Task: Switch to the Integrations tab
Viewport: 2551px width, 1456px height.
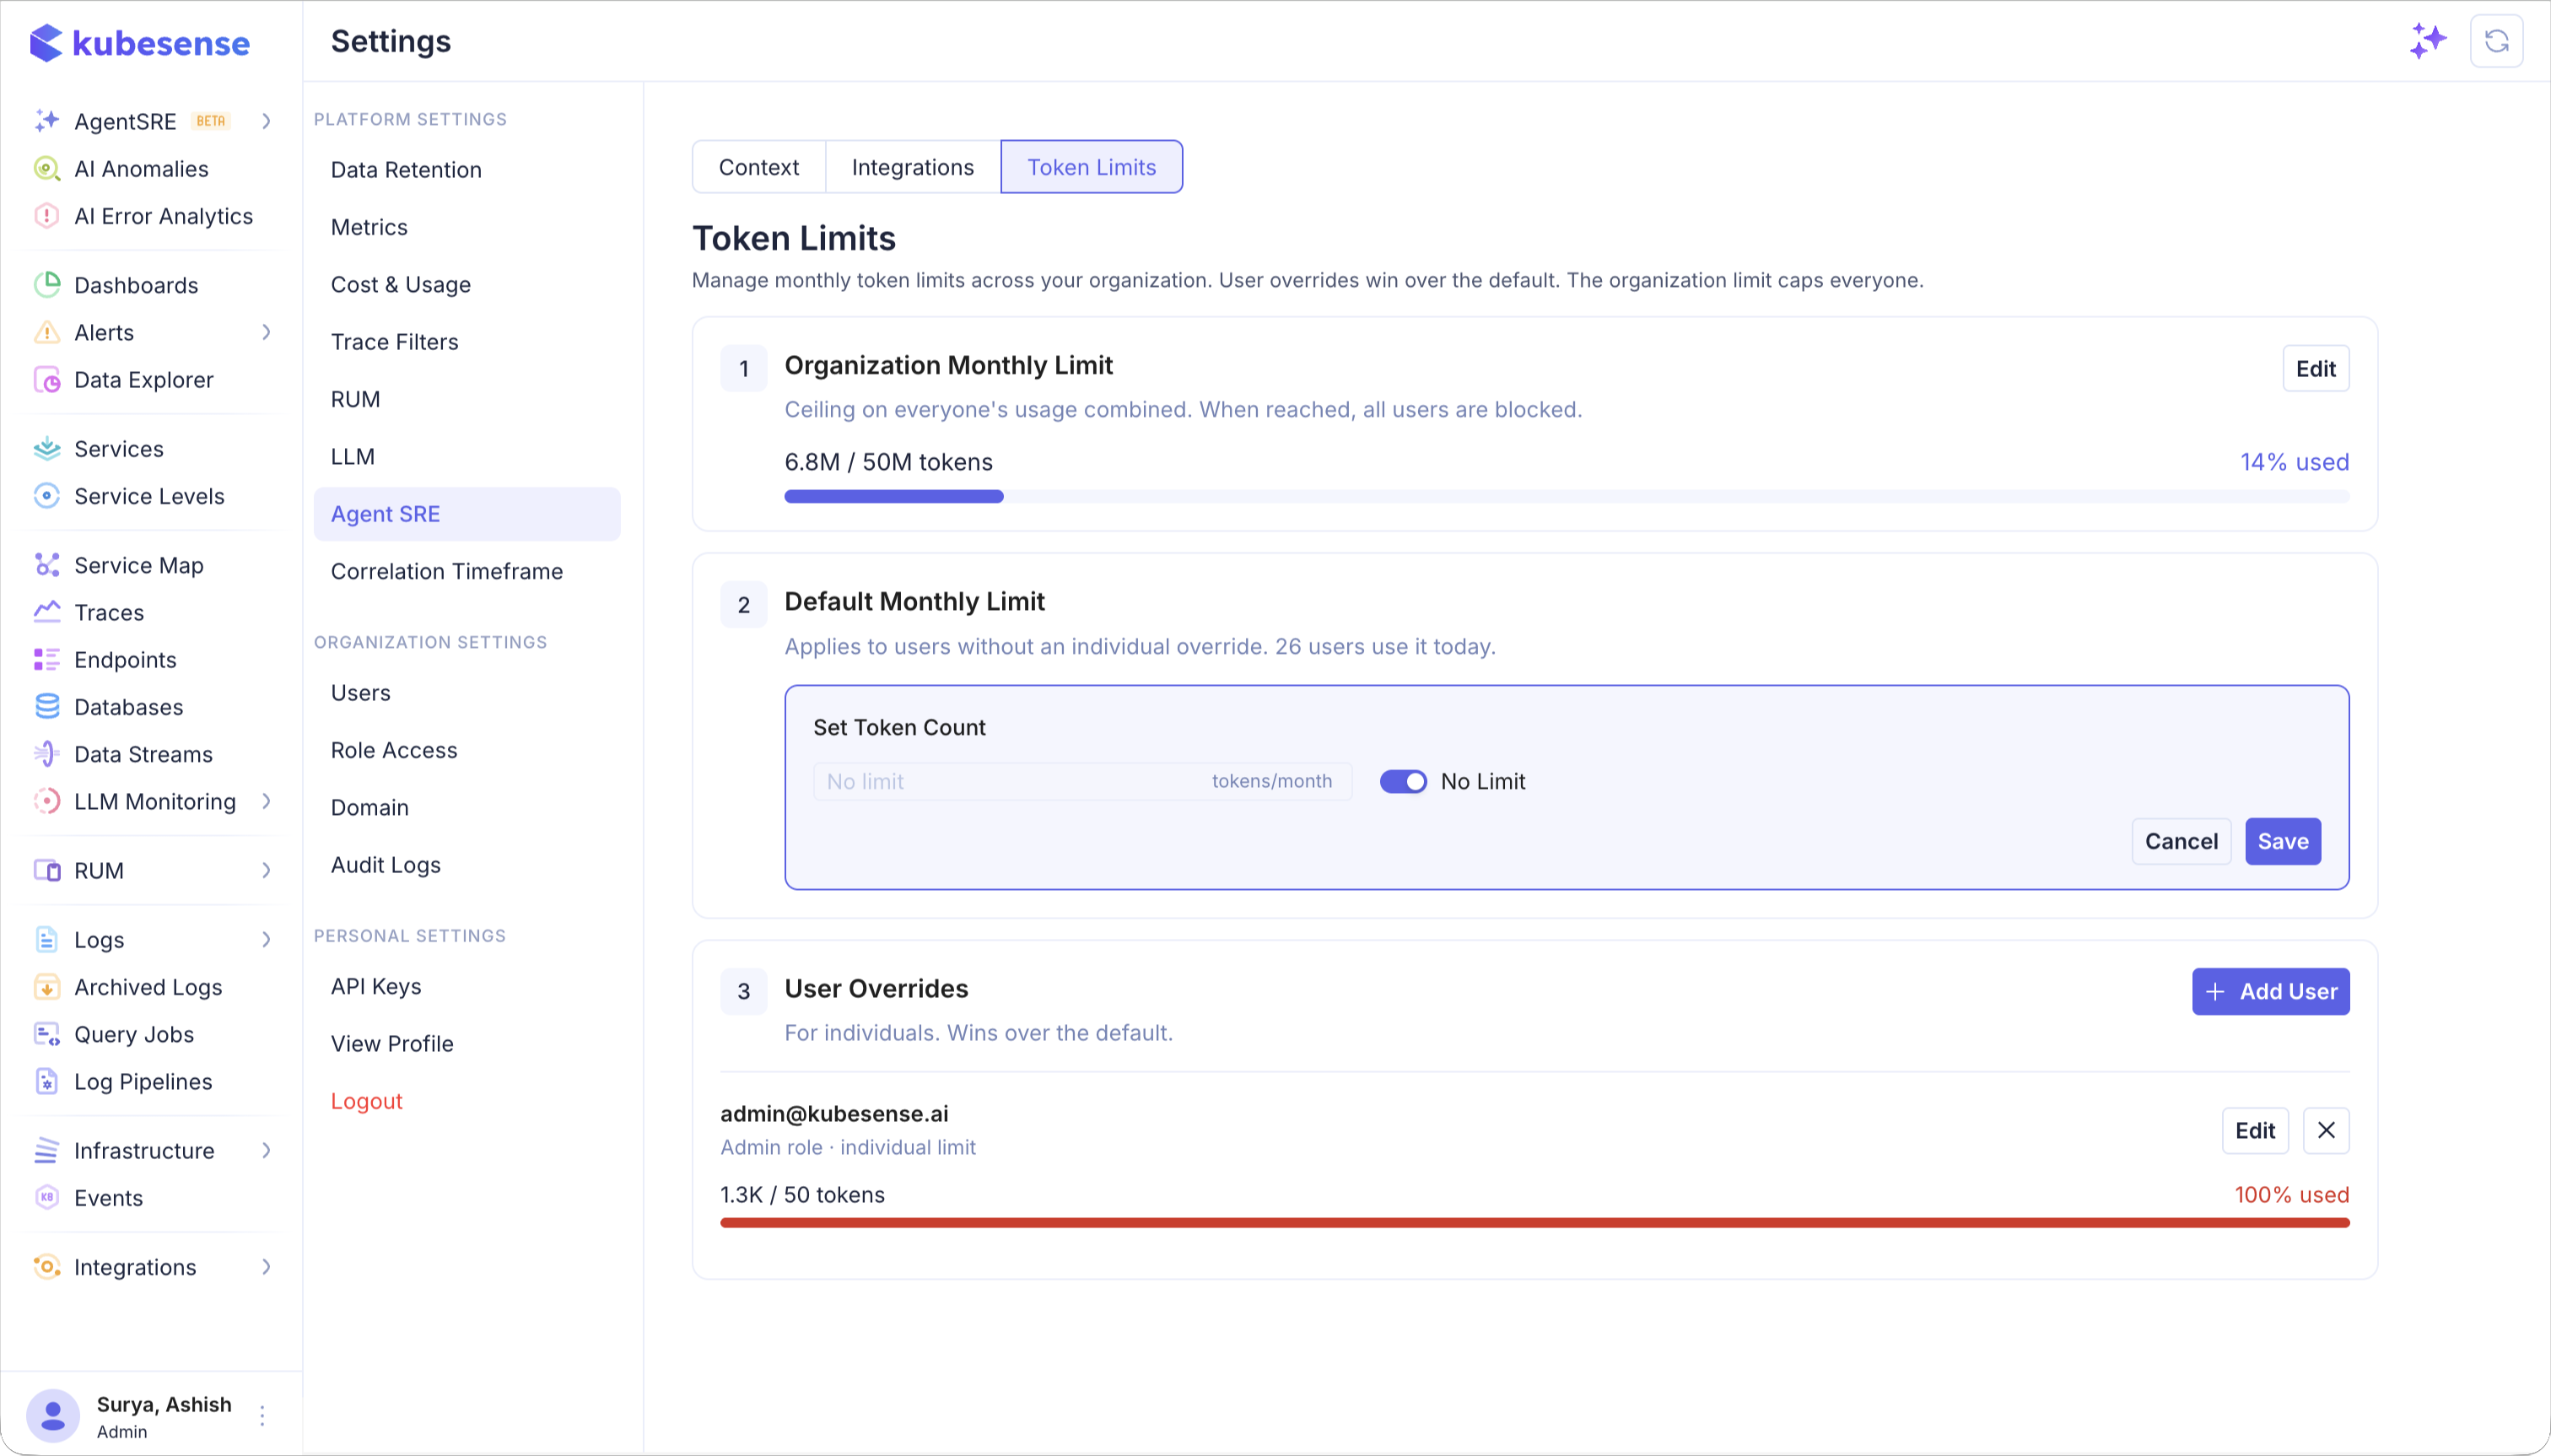Action: pyautogui.click(x=913, y=167)
